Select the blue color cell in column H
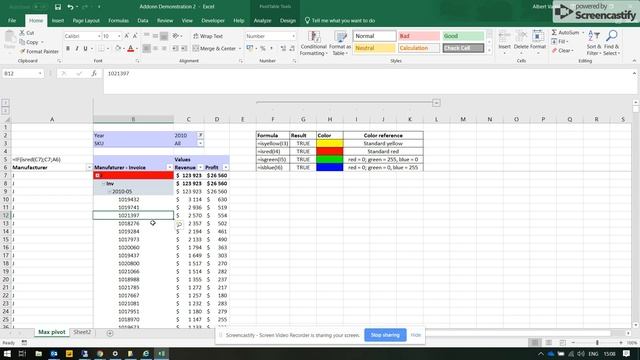The image size is (640, 360). point(329,167)
